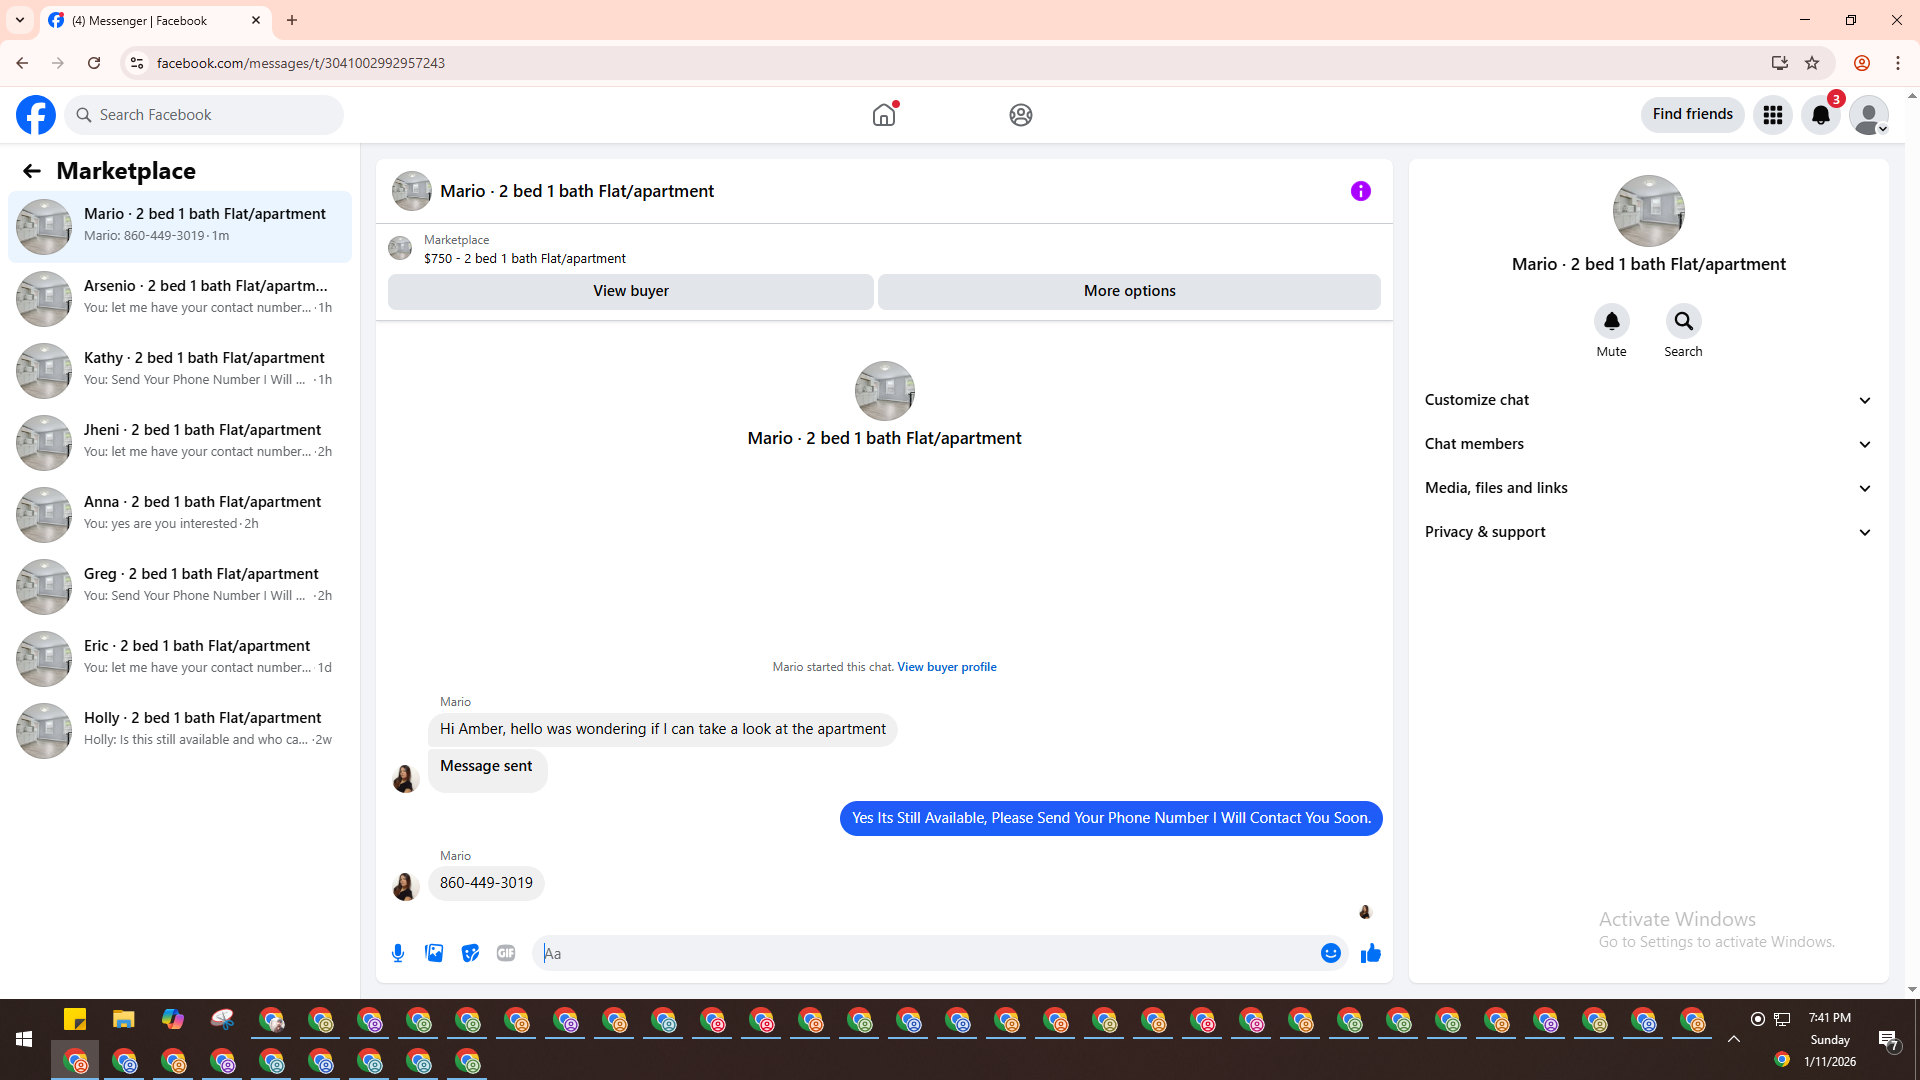1920x1080 pixels.
Task: Send a thumbs-up like
Action: 1371,953
